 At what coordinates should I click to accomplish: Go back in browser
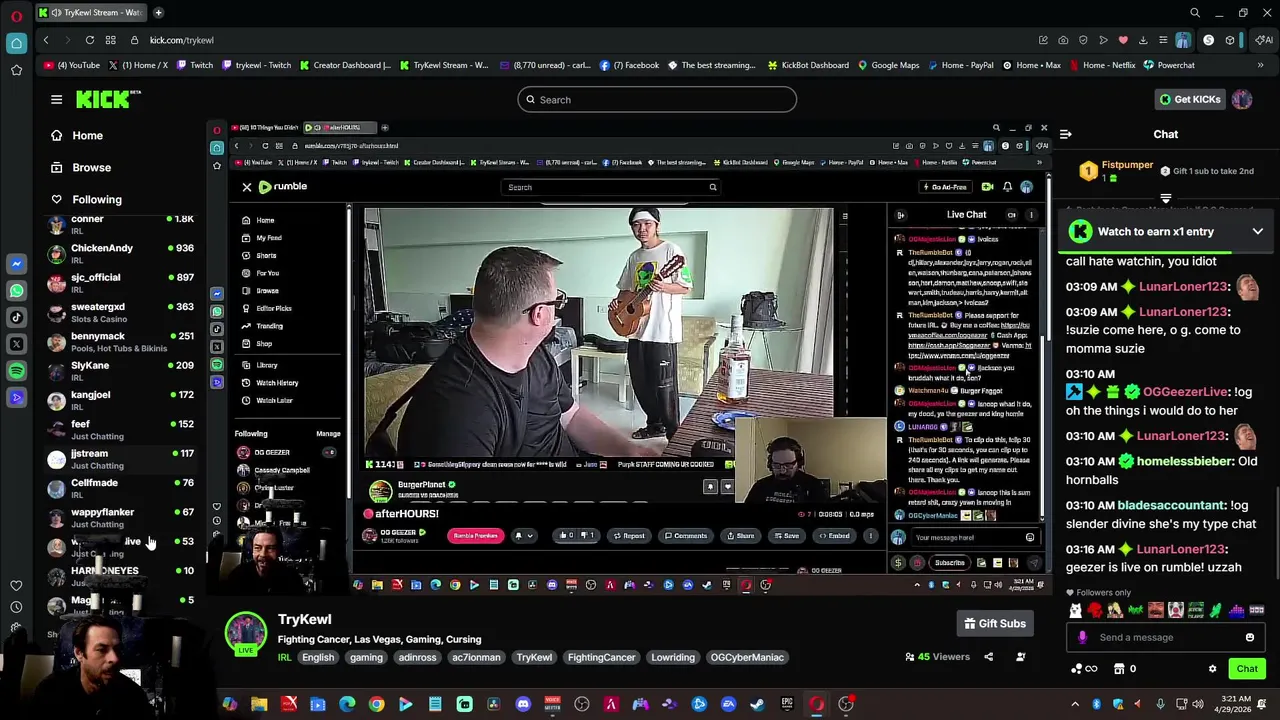click(x=46, y=40)
